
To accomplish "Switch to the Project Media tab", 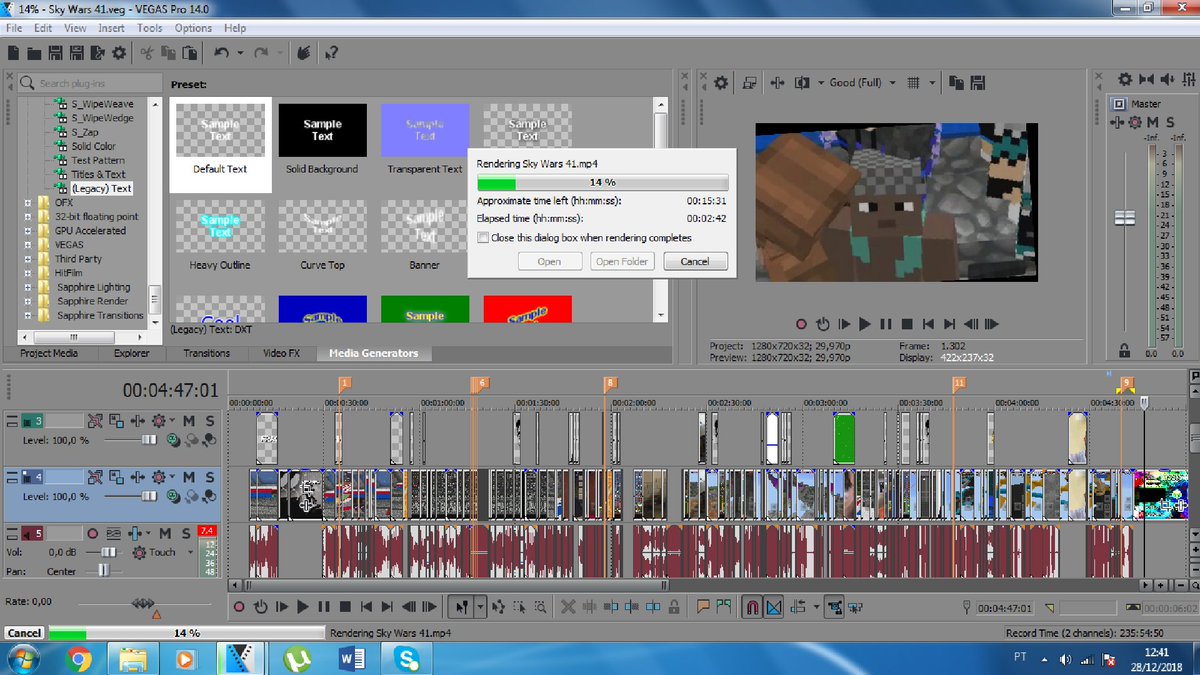I will pos(50,353).
